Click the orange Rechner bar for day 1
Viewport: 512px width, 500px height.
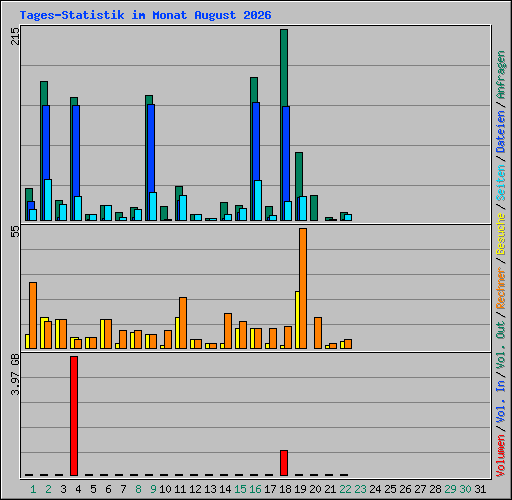[x=33, y=316]
